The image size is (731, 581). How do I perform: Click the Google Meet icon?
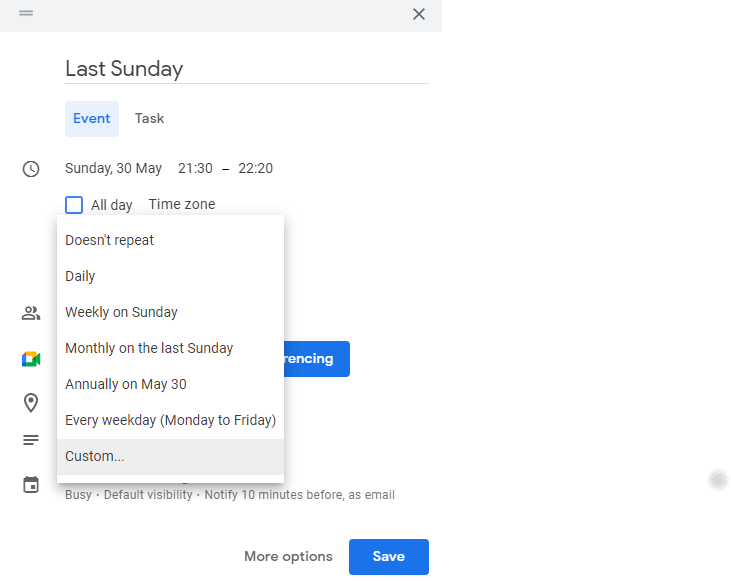pyautogui.click(x=31, y=359)
